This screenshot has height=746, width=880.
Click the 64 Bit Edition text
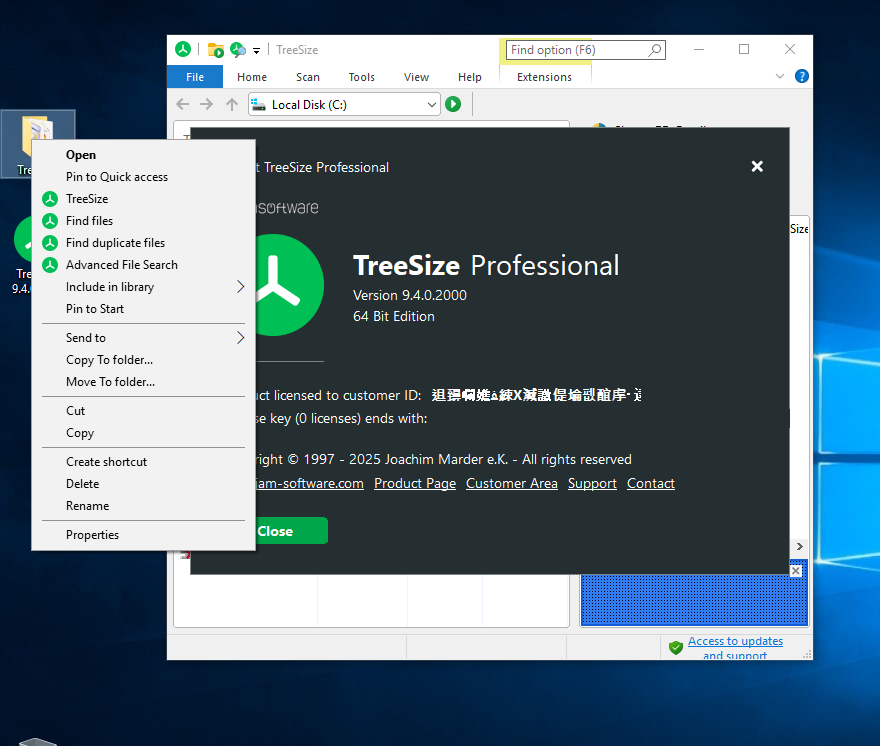[x=393, y=317]
